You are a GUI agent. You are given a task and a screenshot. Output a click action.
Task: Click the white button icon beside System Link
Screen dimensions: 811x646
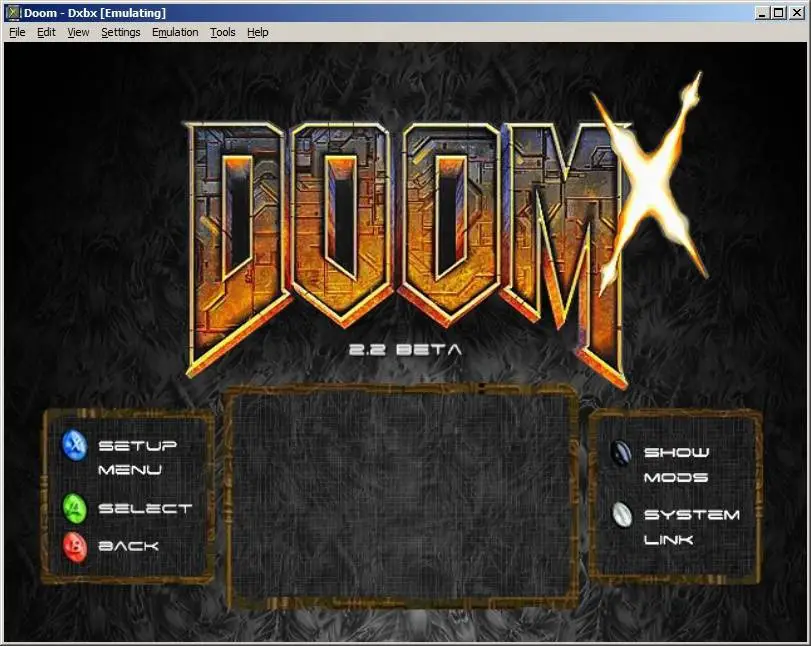[x=622, y=515]
